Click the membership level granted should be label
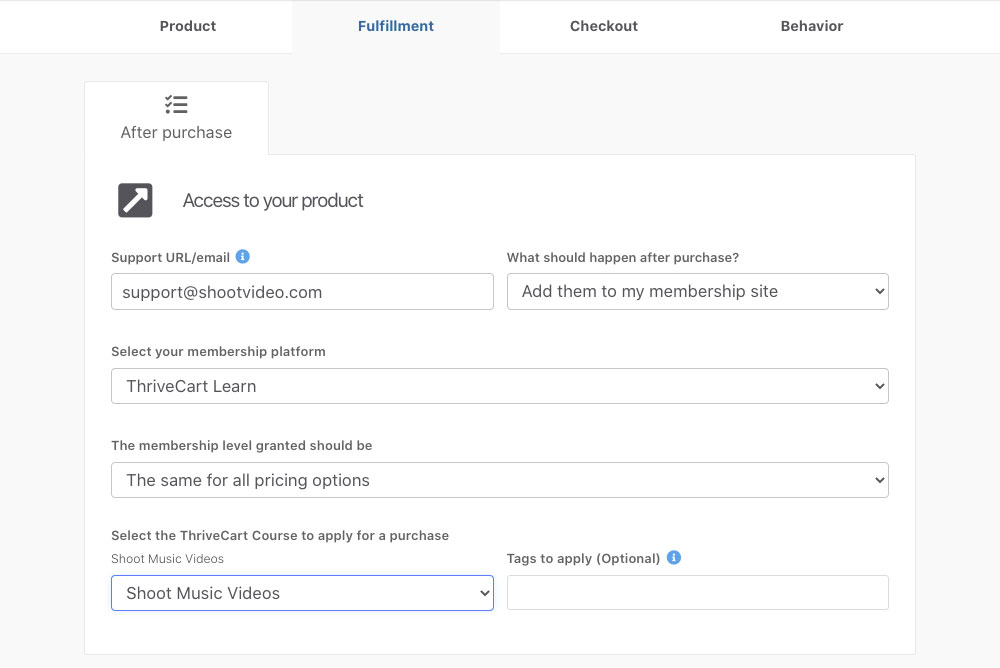 [242, 445]
